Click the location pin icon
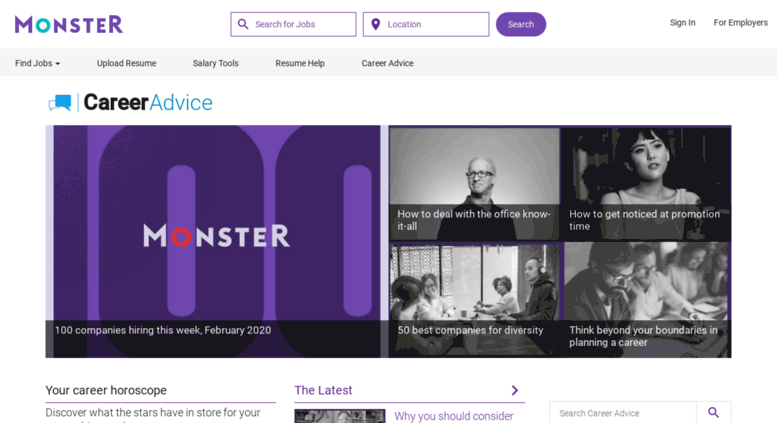Screen dimensions: 777x423 point(376,24)
